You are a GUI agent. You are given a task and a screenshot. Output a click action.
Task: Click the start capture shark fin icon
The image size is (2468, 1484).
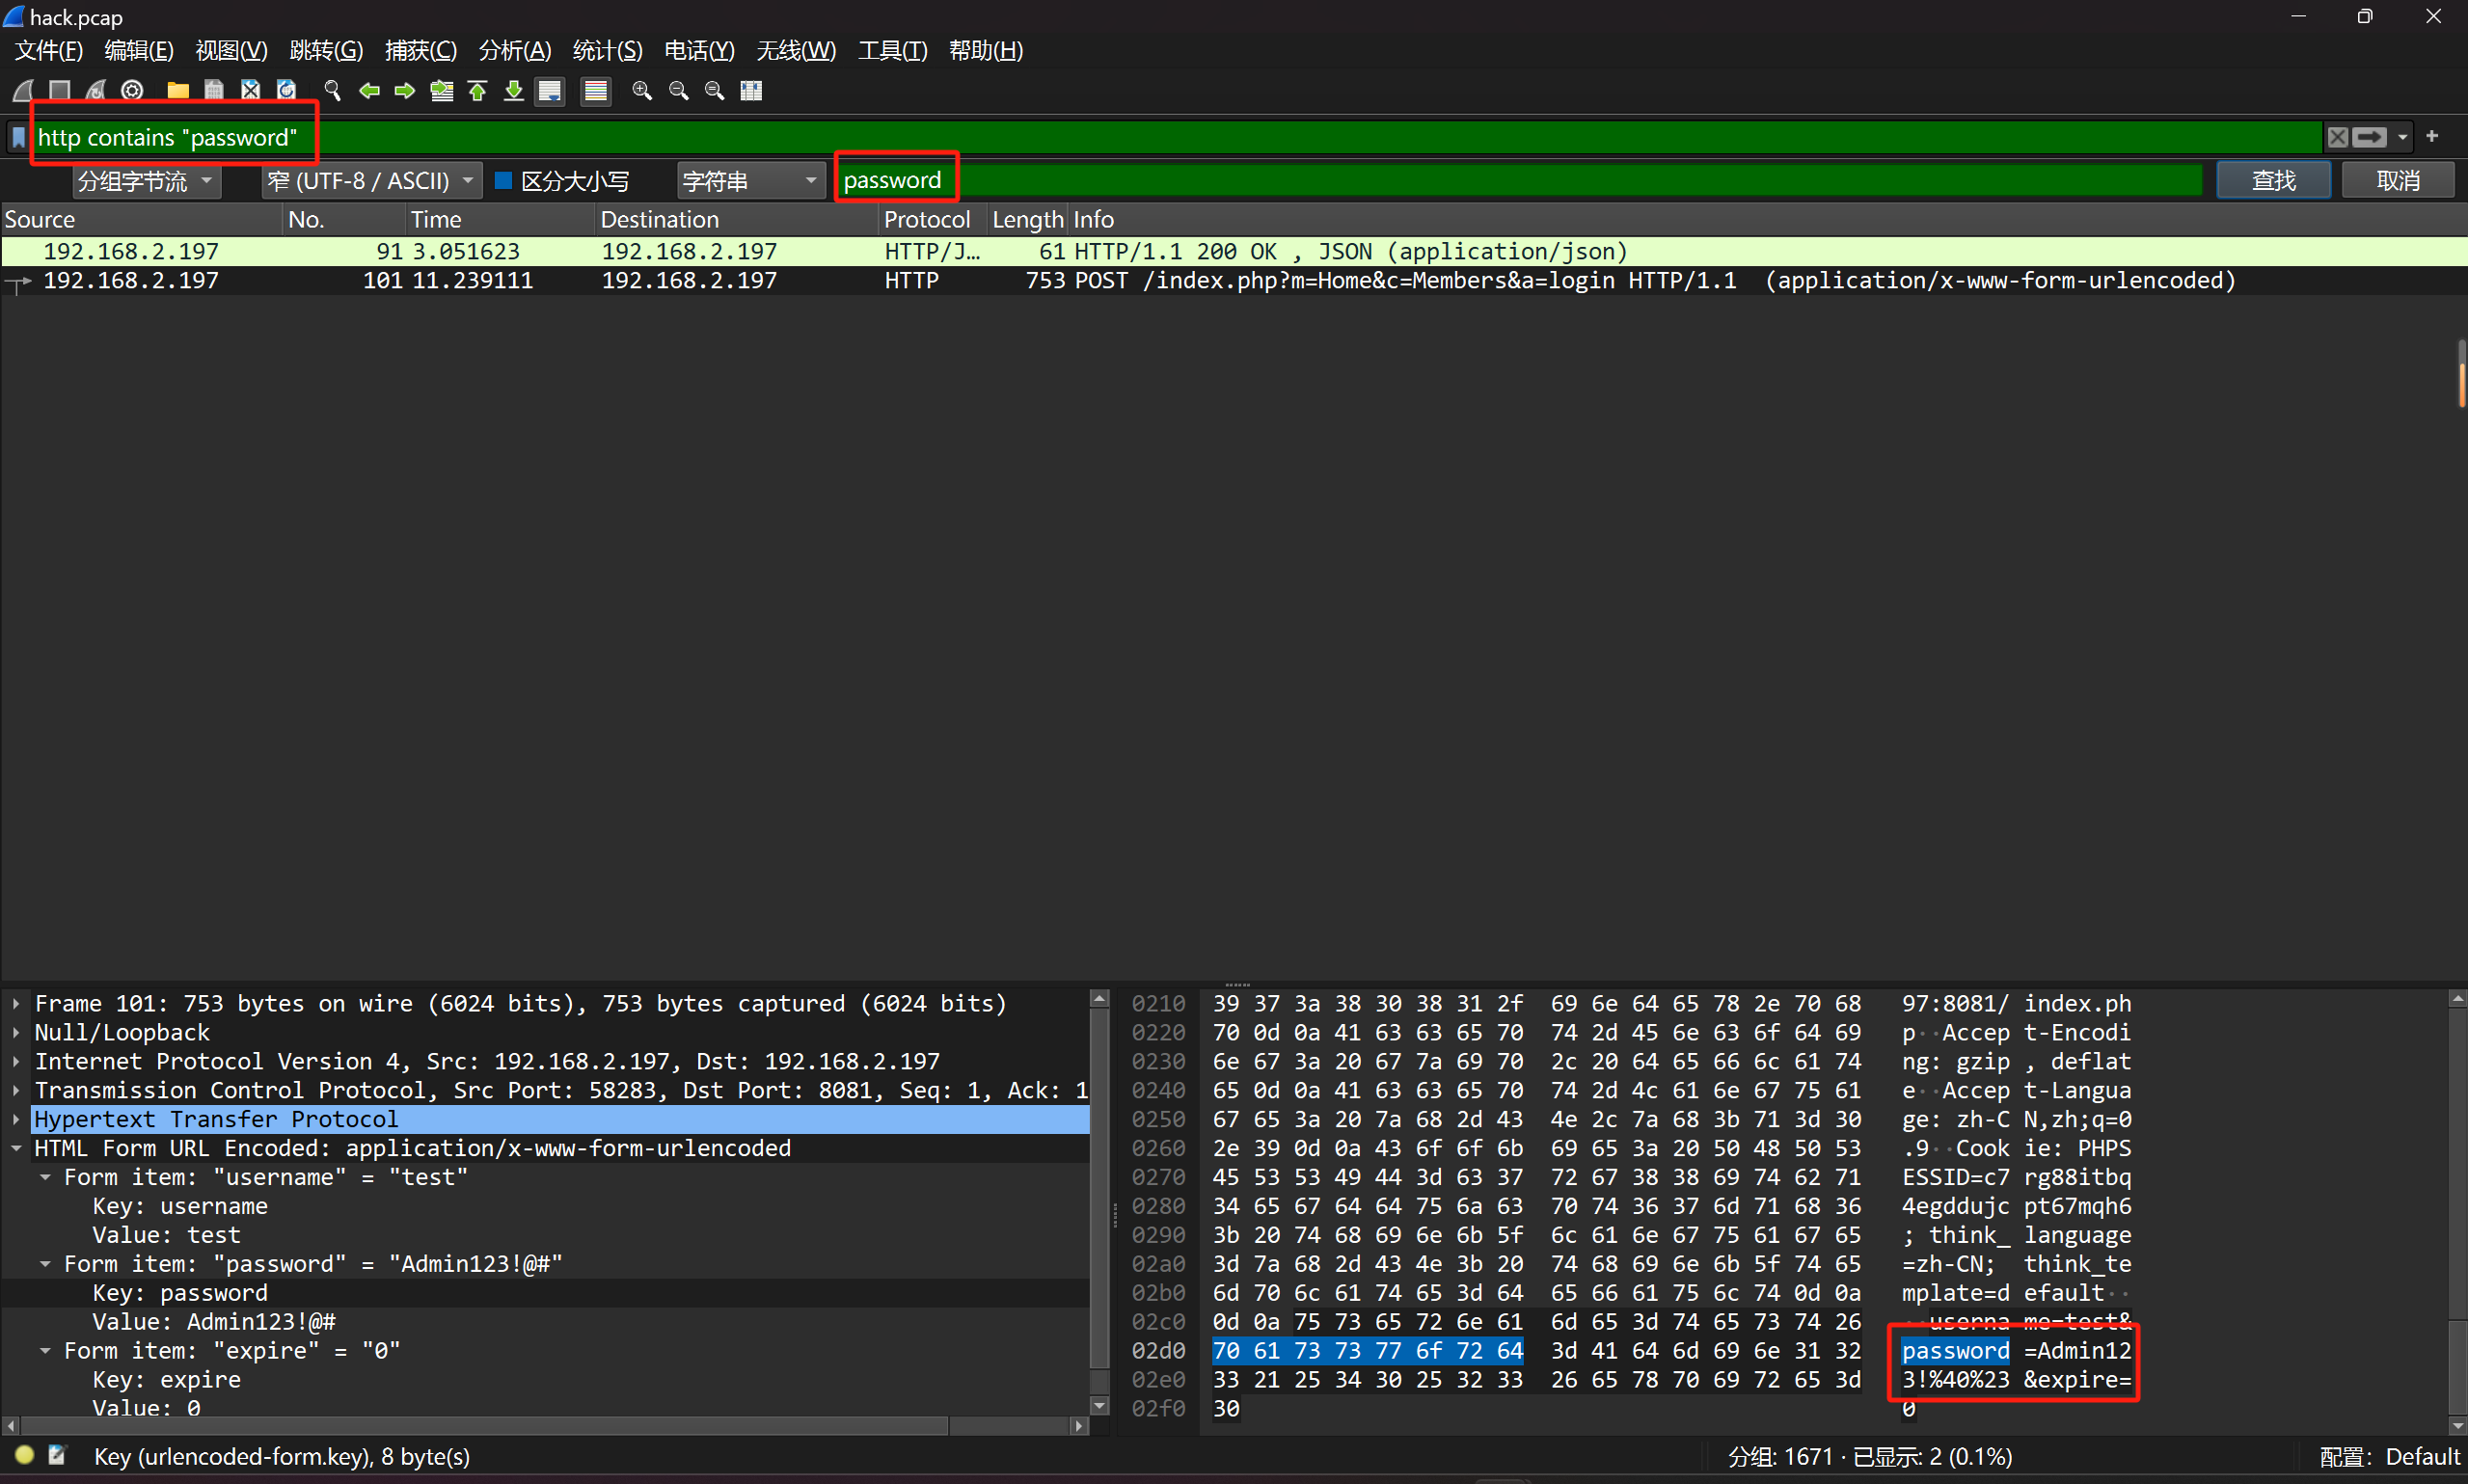(24, 91)
